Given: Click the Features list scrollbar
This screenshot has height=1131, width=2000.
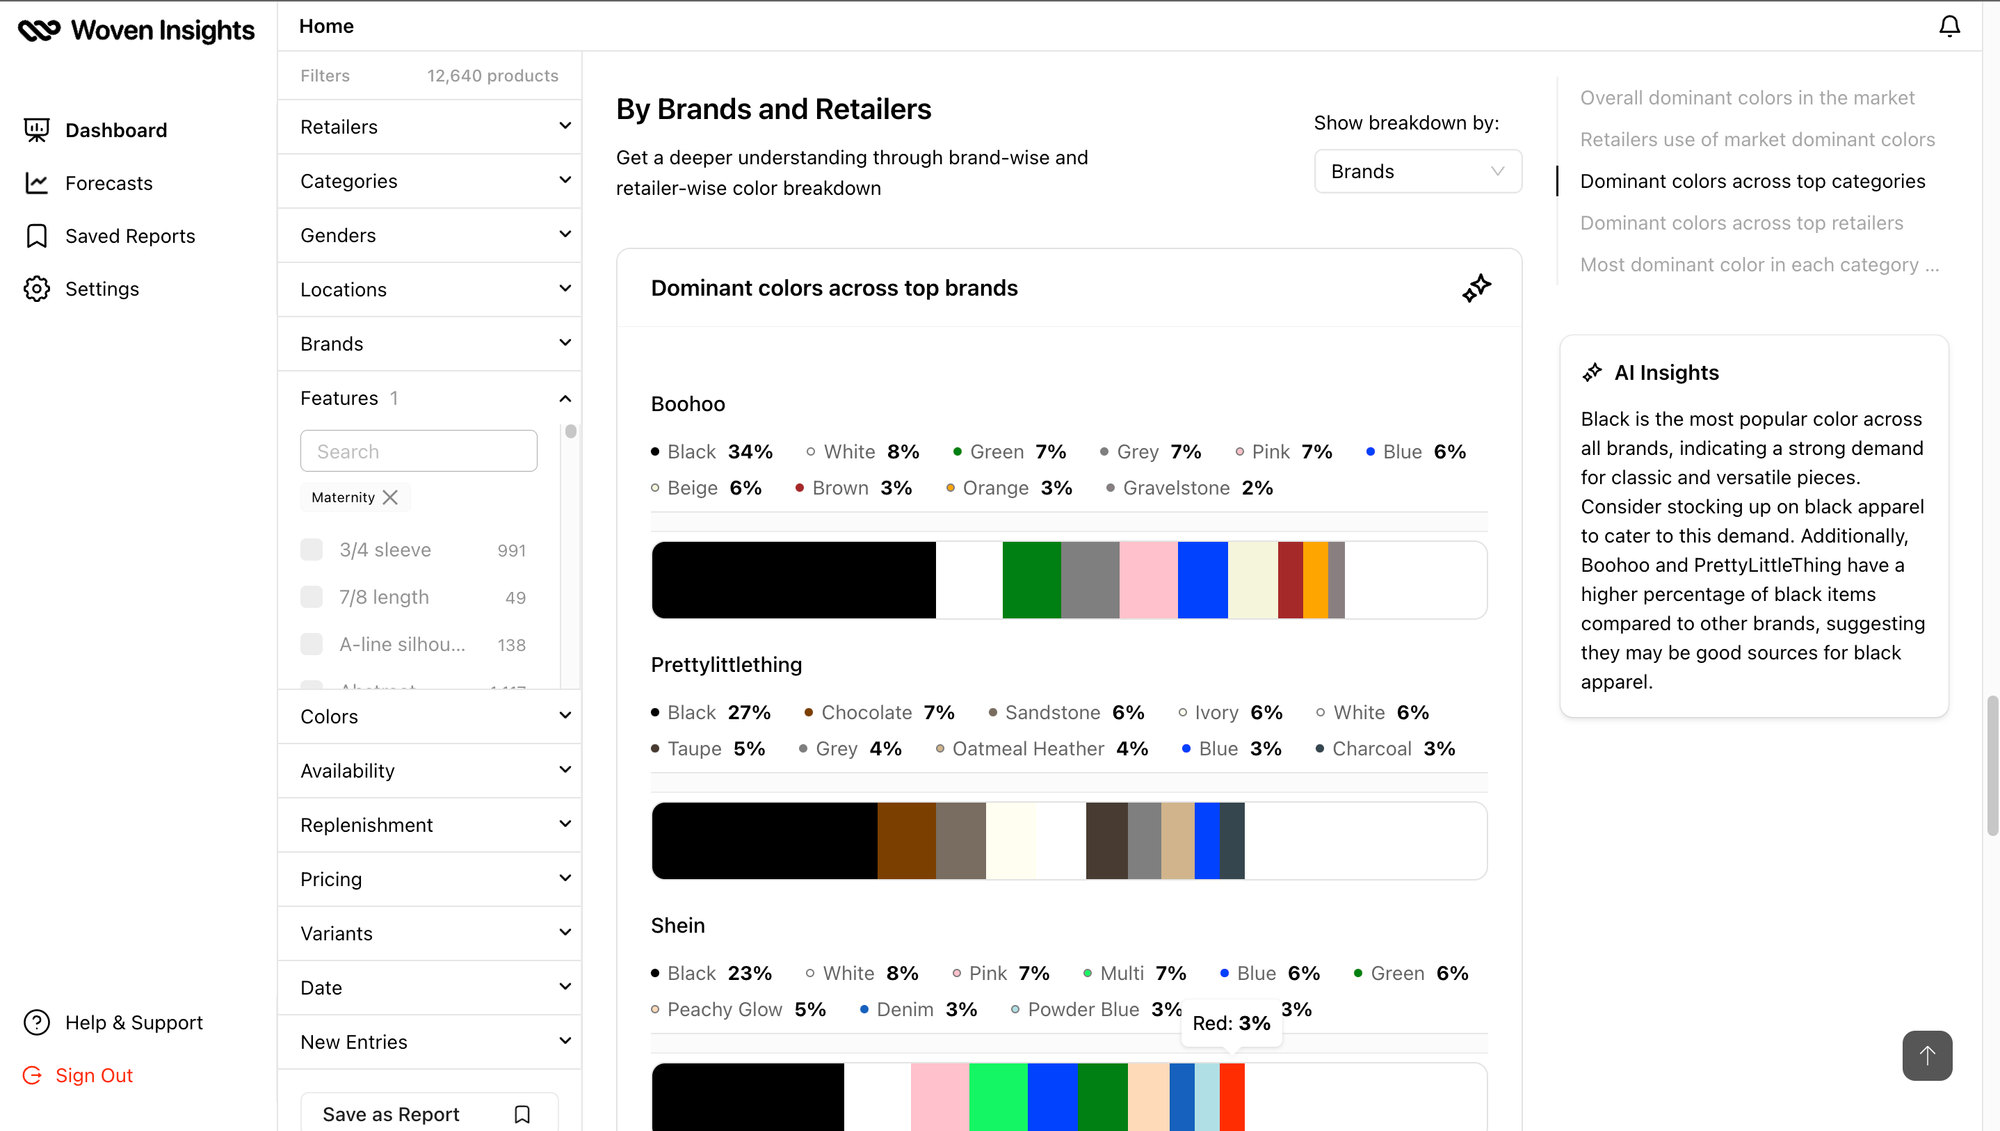Looking at the screenshot, I should [570, 432].
